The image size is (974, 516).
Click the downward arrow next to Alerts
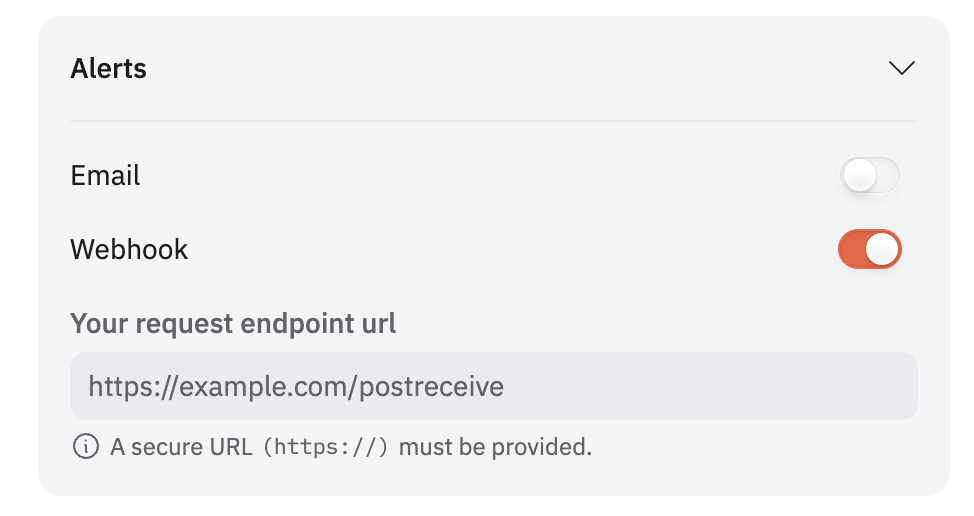click(x=901, y=68)
